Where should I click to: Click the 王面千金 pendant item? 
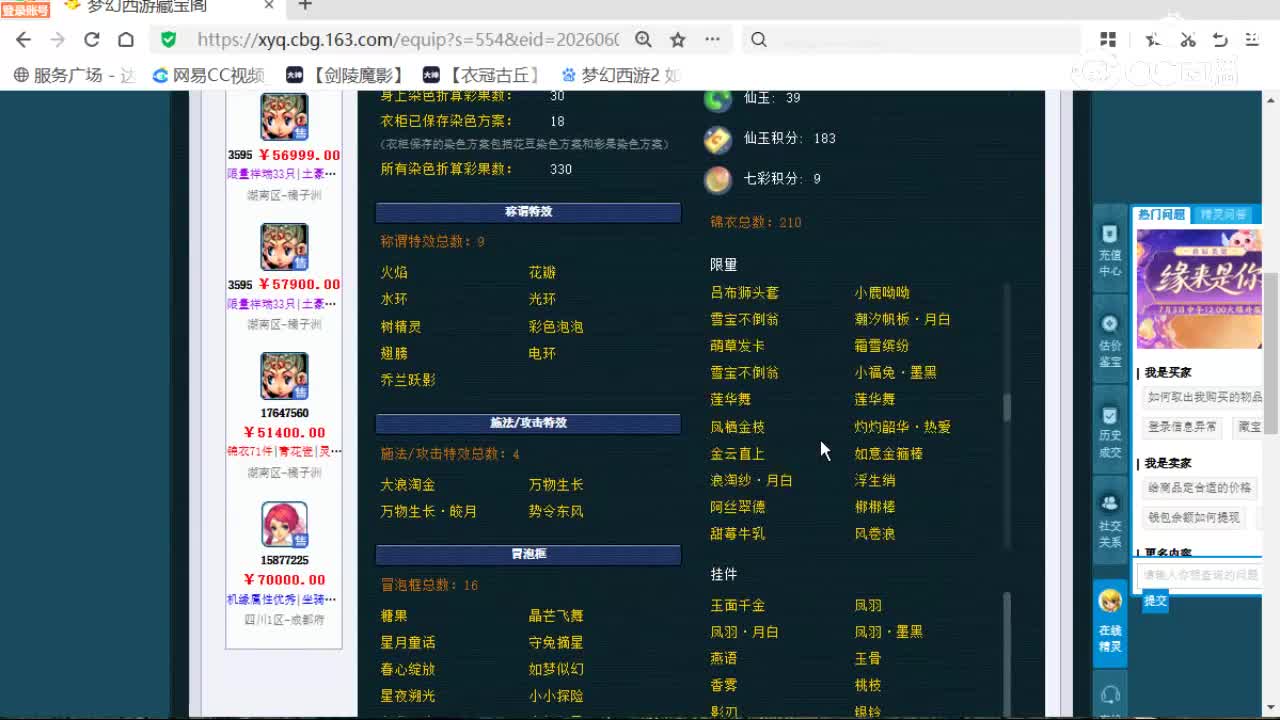[737, 606]
